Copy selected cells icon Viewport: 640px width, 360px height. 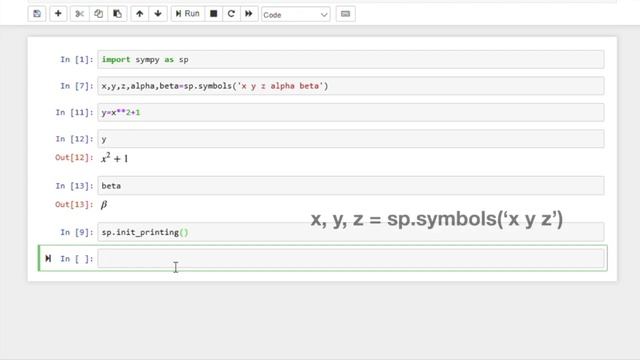point(98,14)
